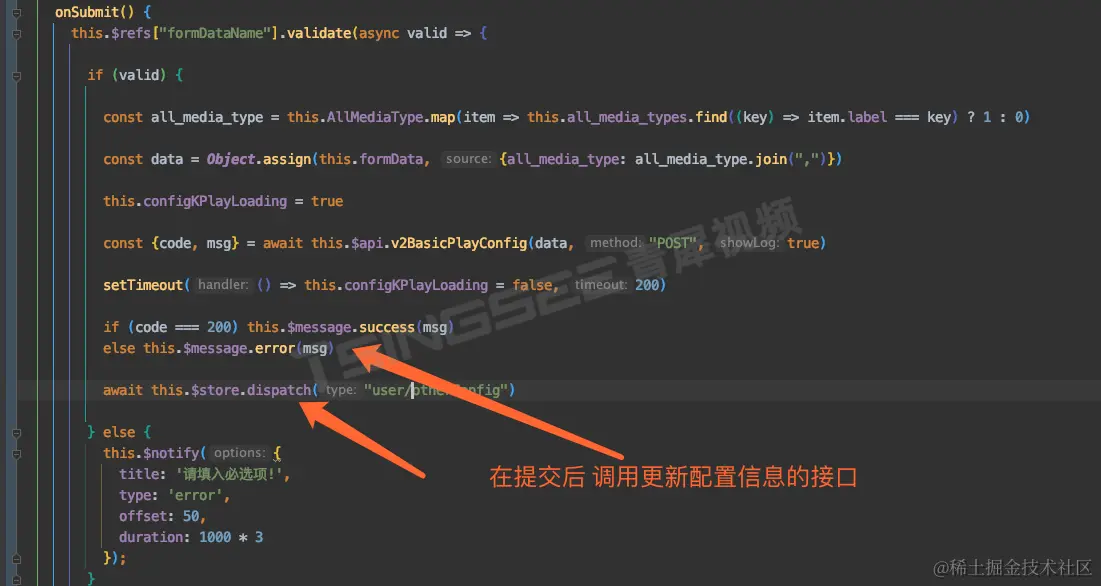Viewport: 1101px width, 586px height.
Task: Collapse the else block fold marker
Action: pos(17,433)
